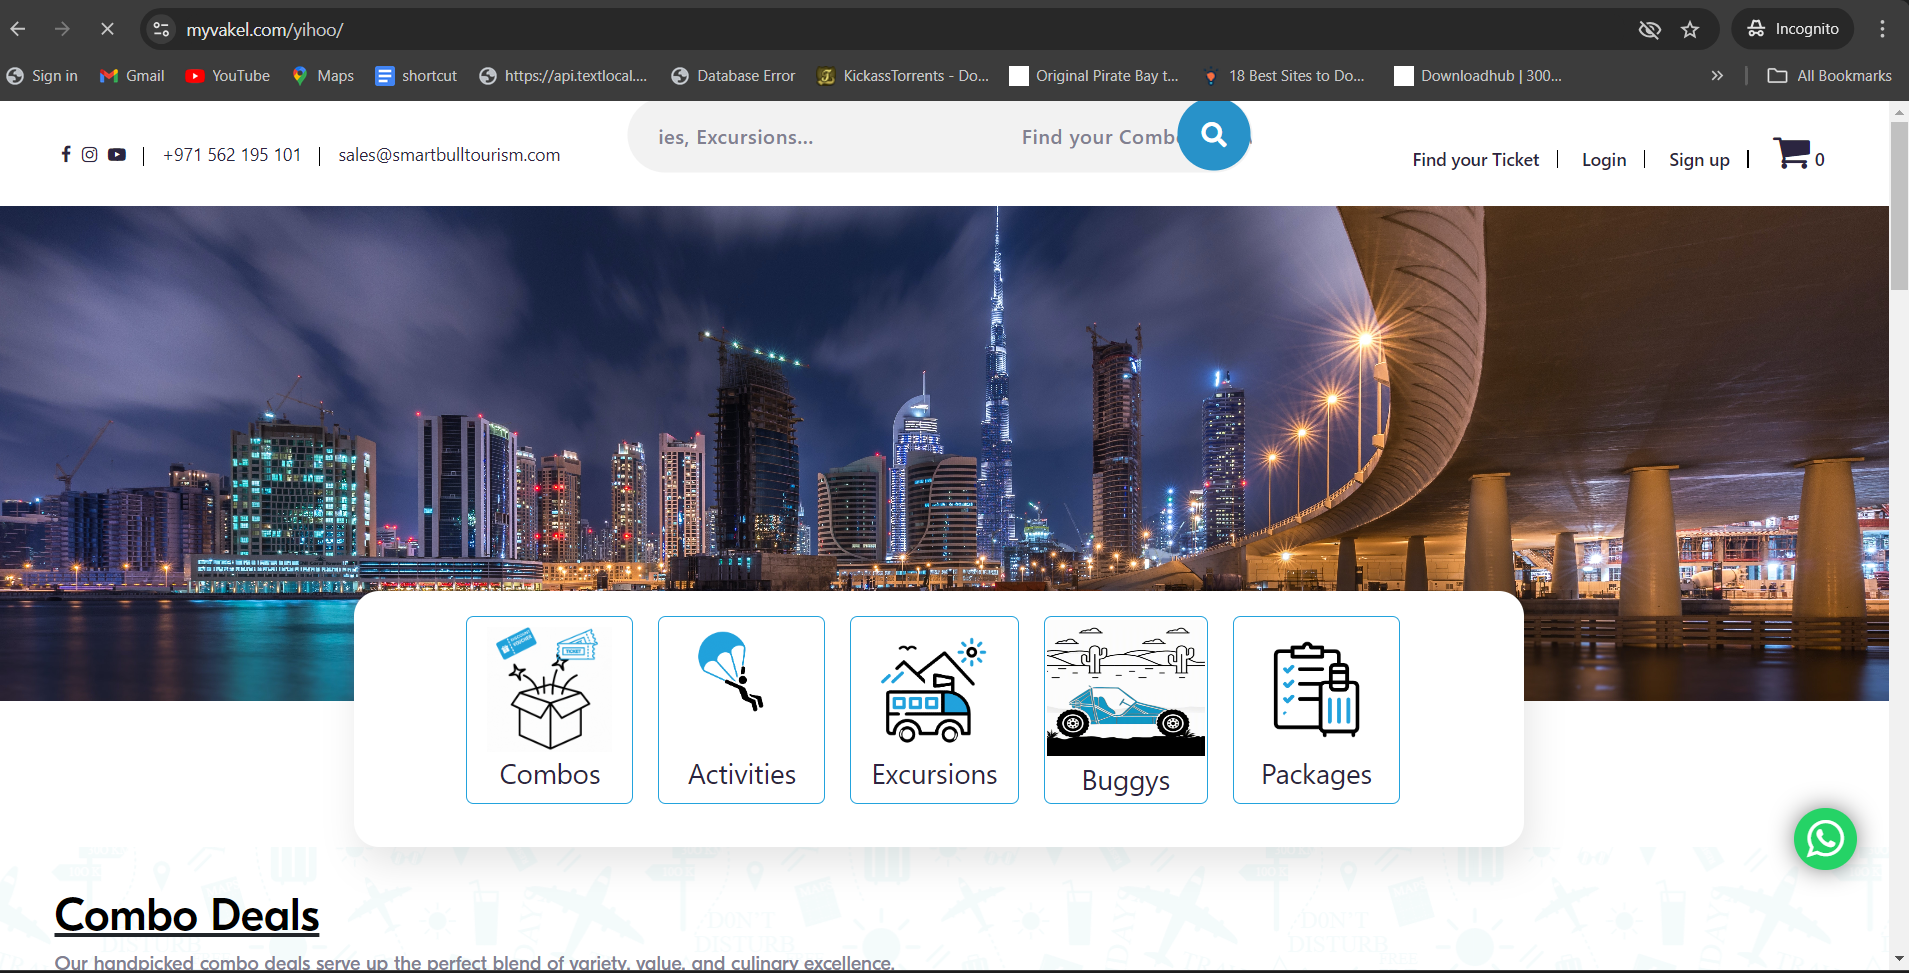Click the third-party cookies blocked eye icon
Screen dimensions: 1909x973
pyautogui.click(x=1649, y=29)
